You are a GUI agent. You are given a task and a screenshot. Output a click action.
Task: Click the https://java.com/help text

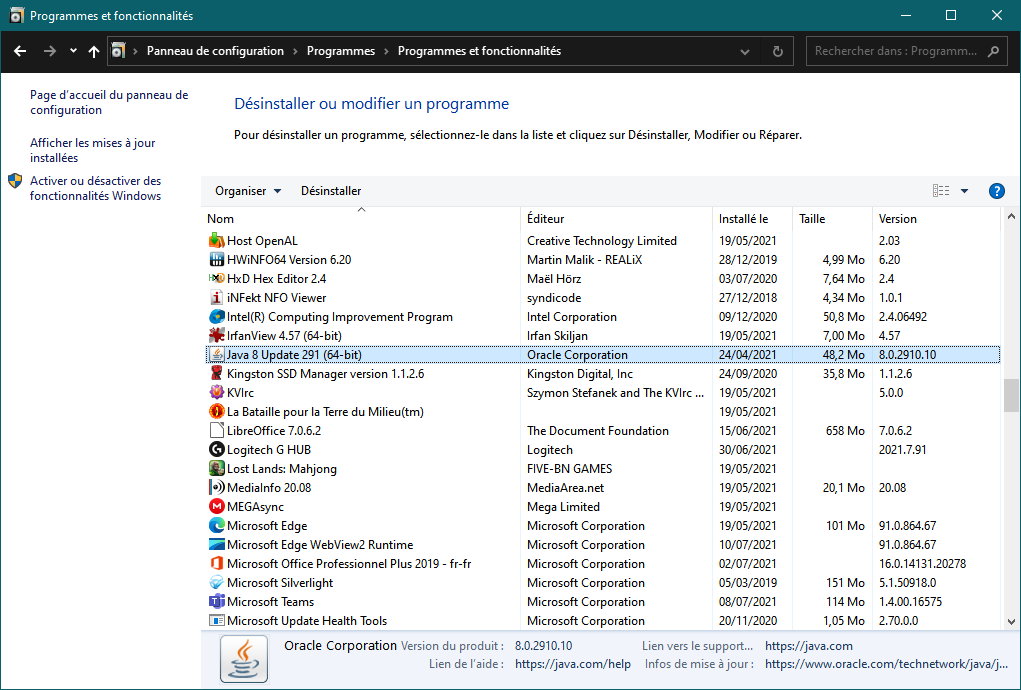573,664
